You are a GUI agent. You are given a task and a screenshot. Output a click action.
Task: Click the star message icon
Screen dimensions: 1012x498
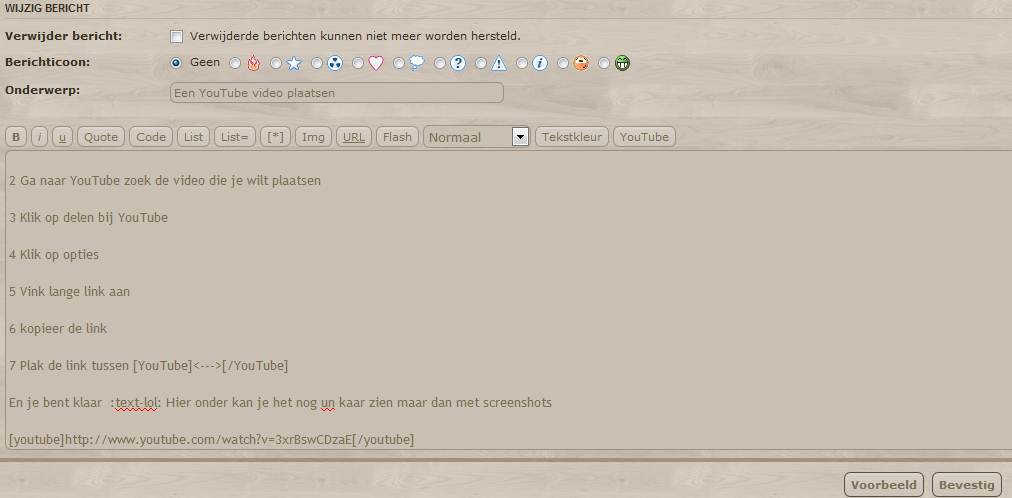tap(293, 63)
